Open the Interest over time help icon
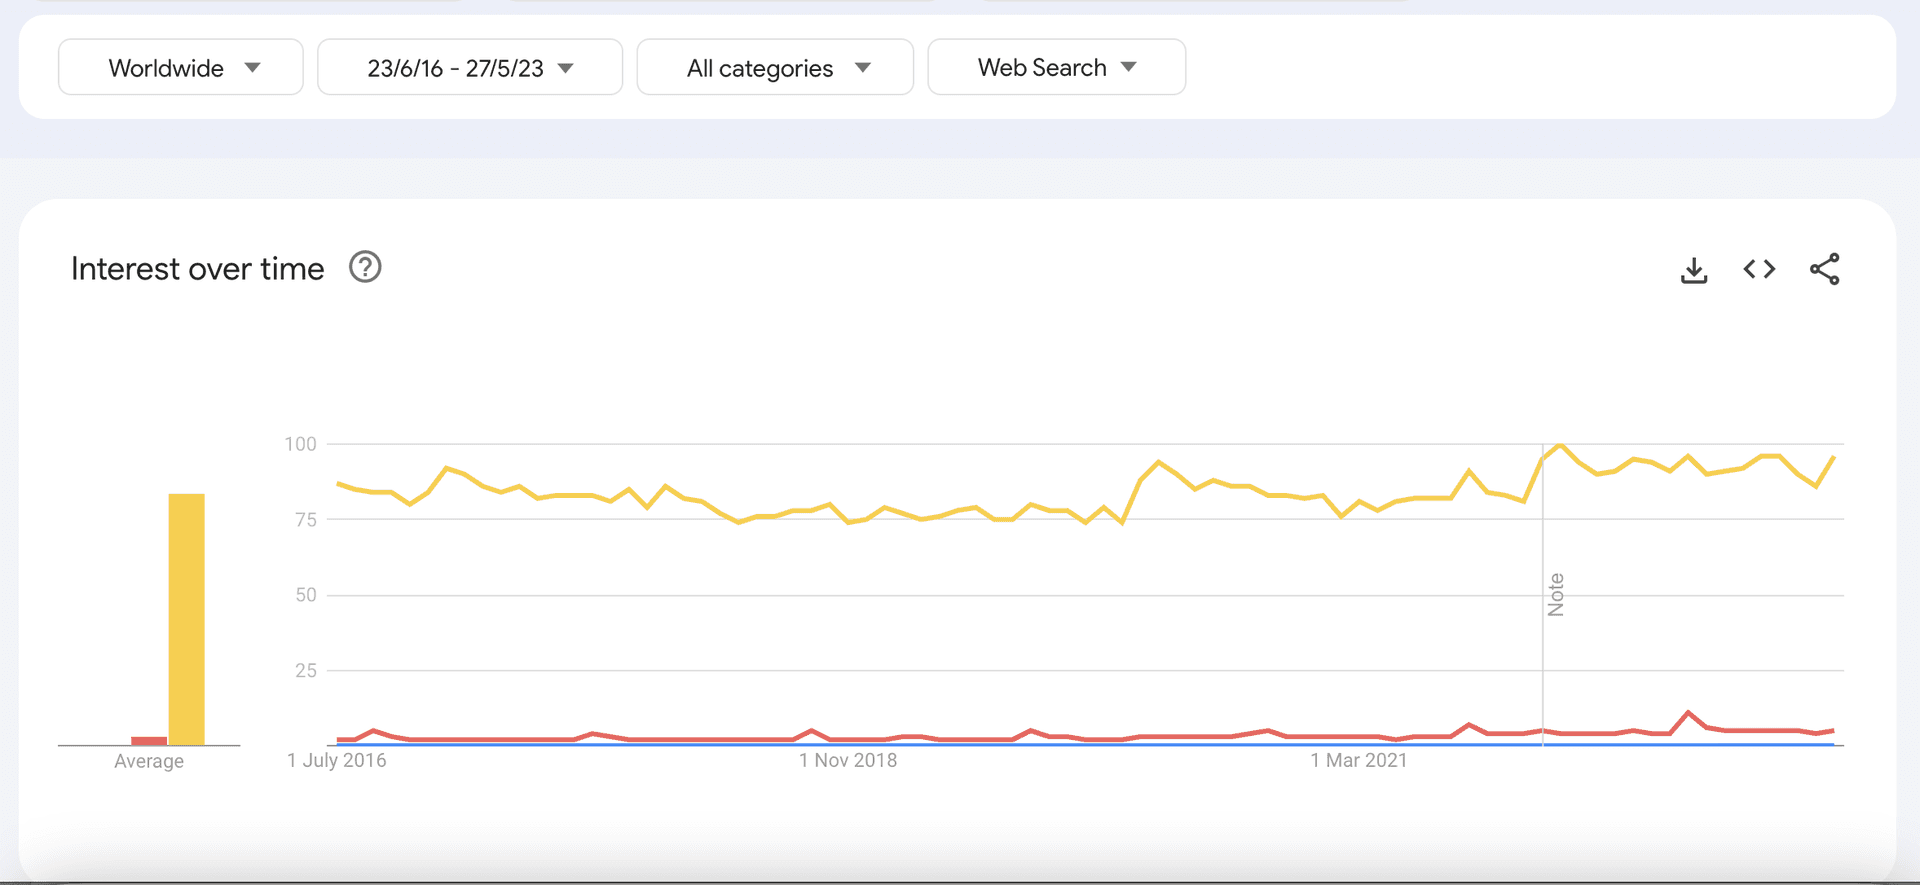This screenshot has width=1920, height=885. 365,268
